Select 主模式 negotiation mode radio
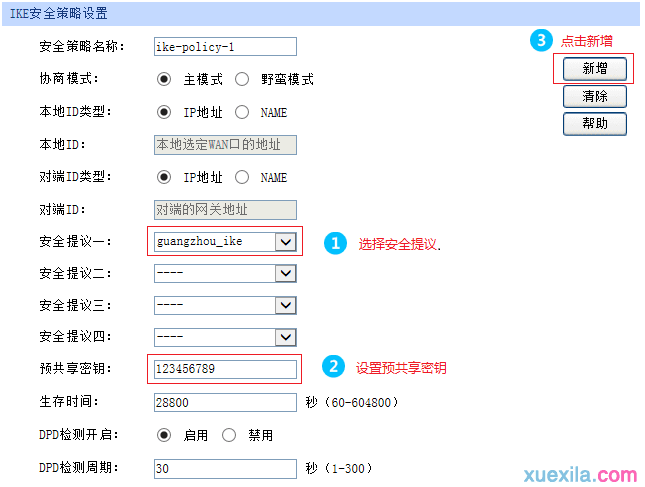Screen dimensions: 645x487 point(164,79)
